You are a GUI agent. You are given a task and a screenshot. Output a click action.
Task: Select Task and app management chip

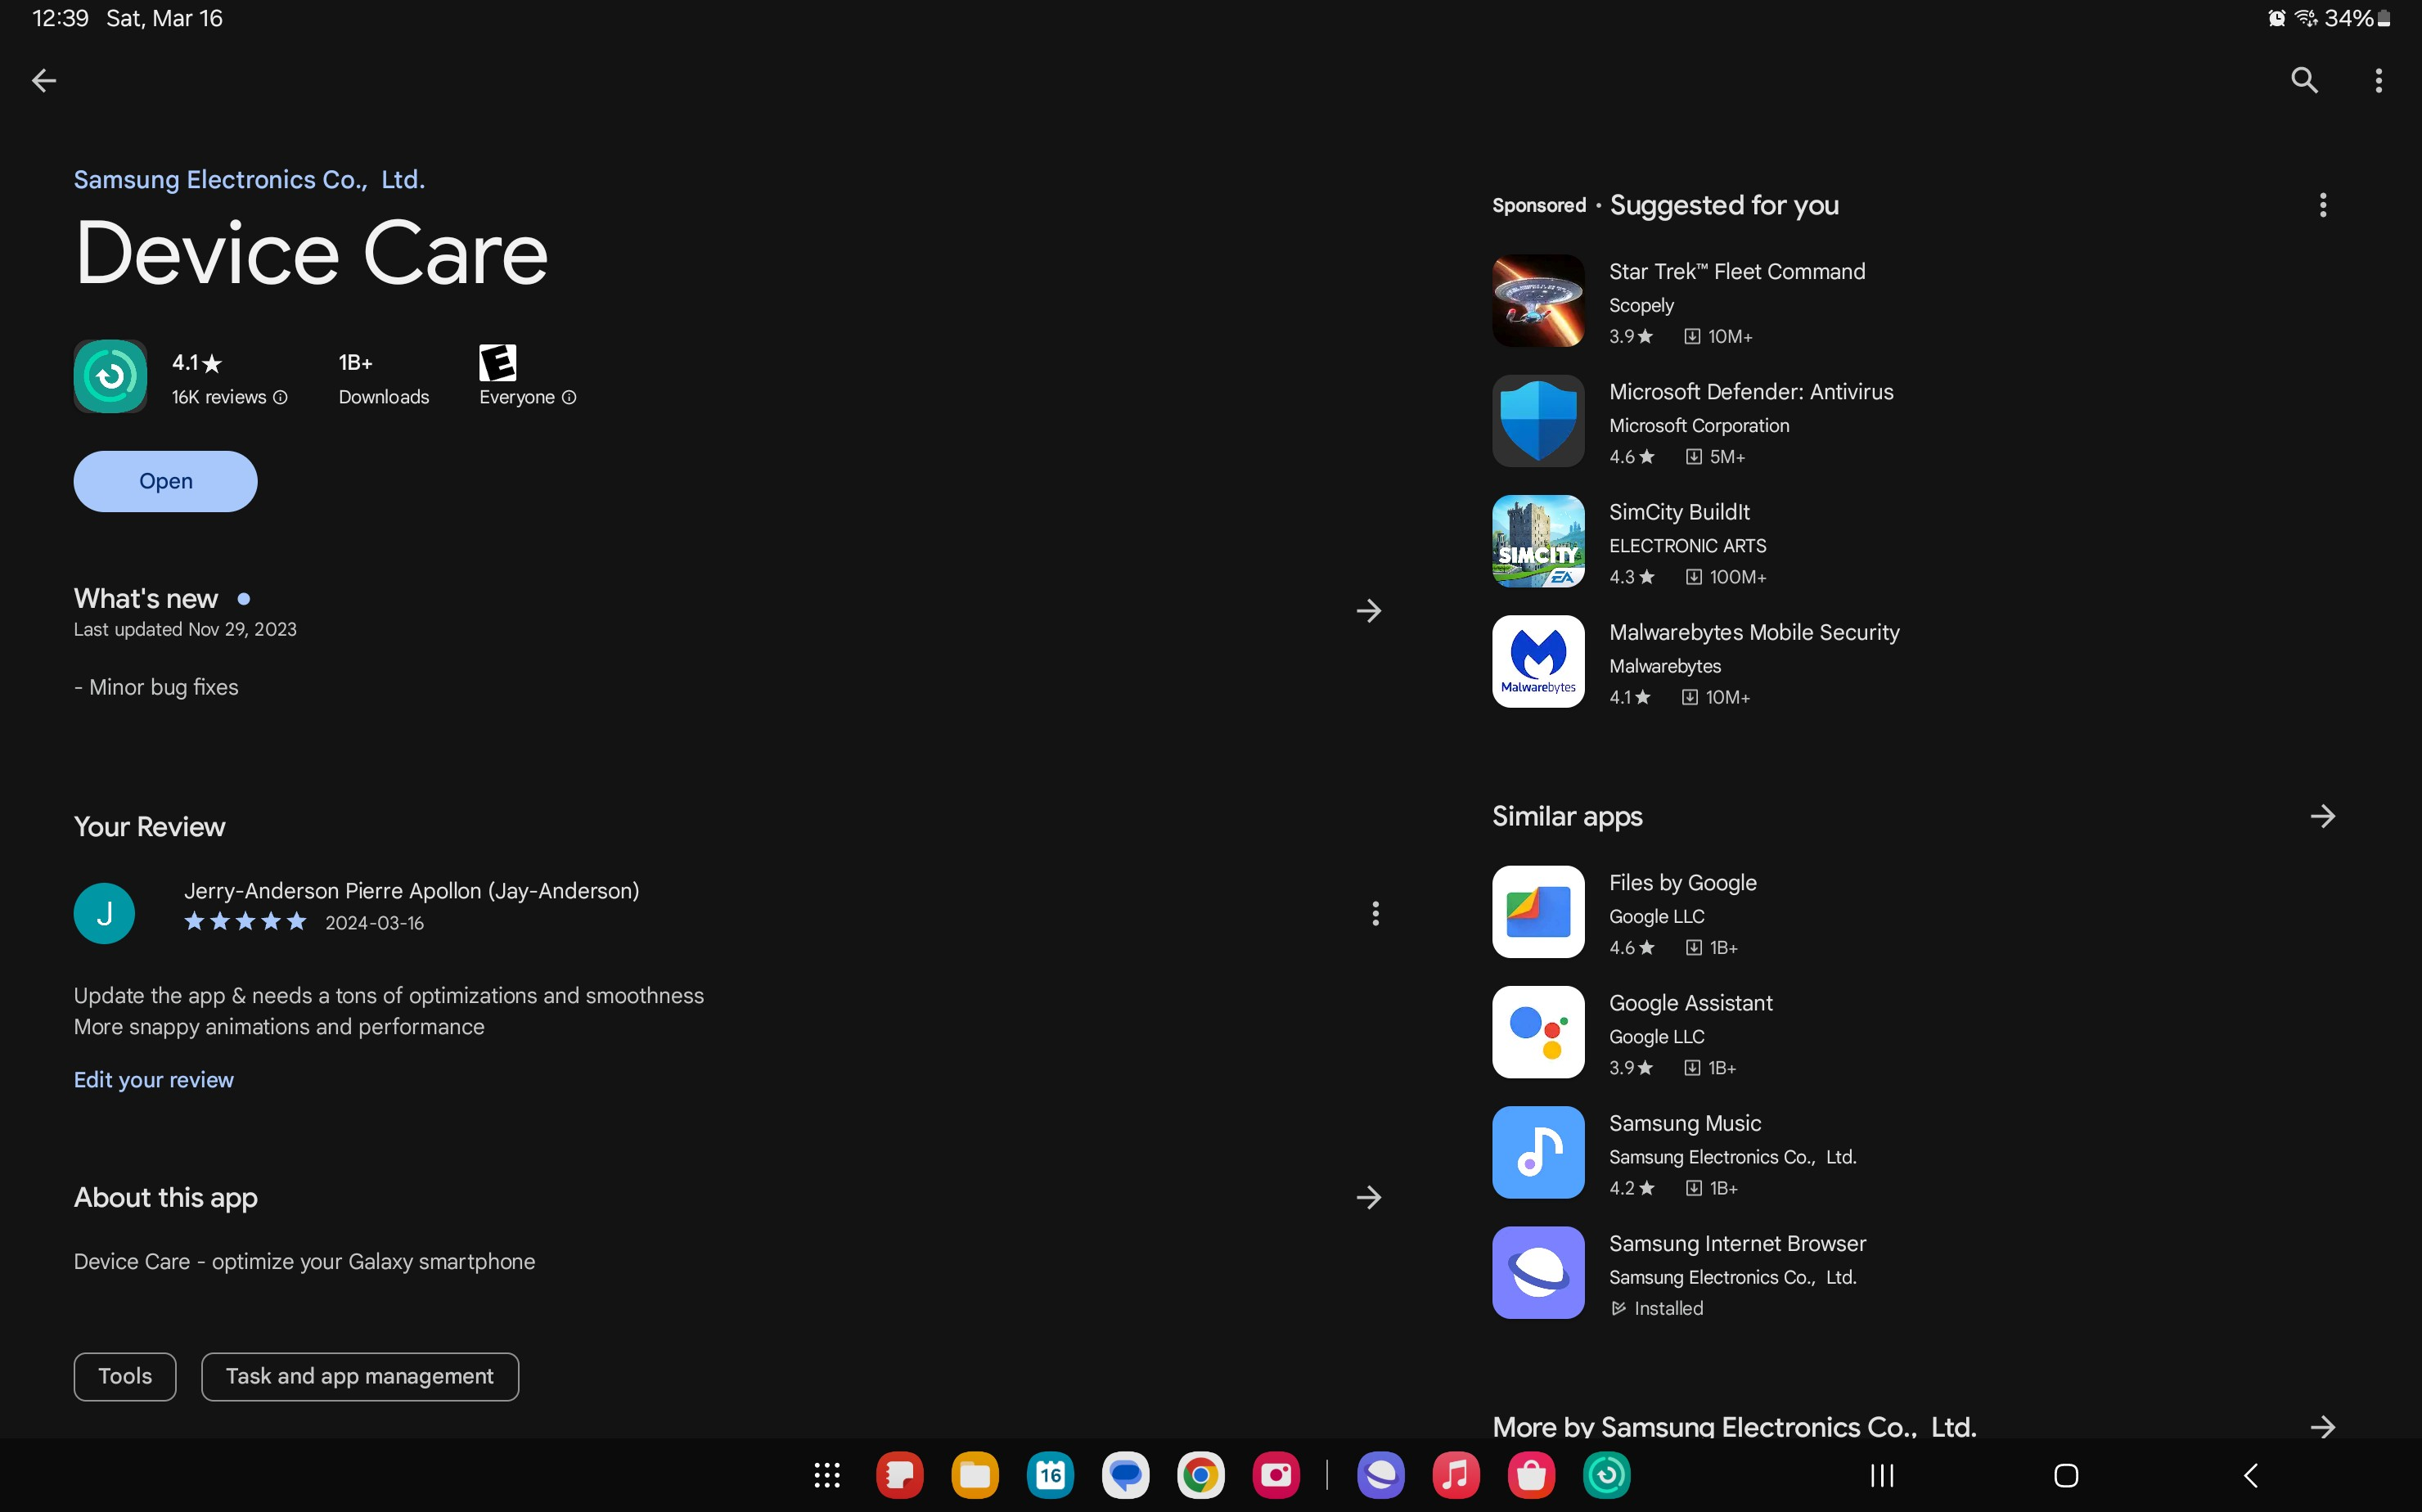[359, 1377]
